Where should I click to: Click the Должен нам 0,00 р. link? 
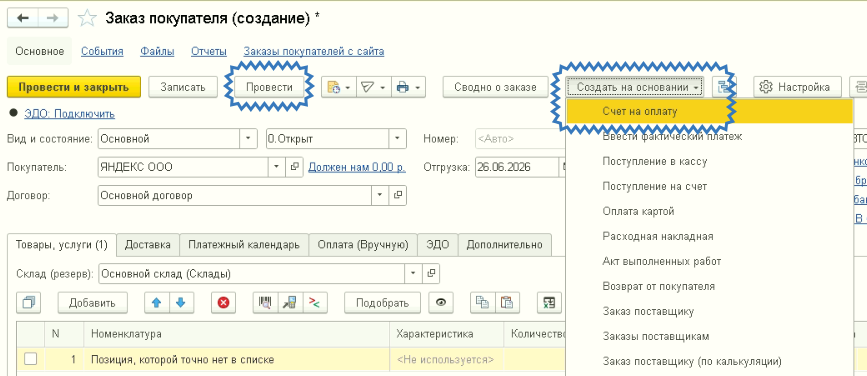click(357, 166)
